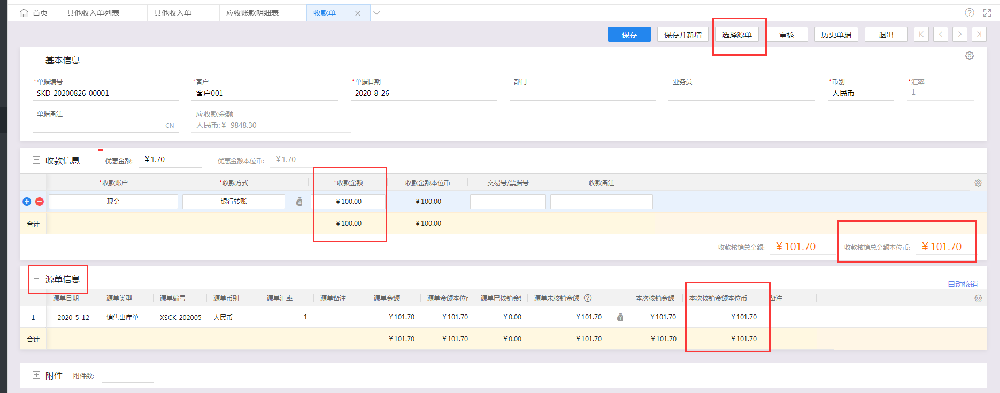Jump to the first record navigation arrow
This screenshot has width=1000, height=393.
pos(921,35)
